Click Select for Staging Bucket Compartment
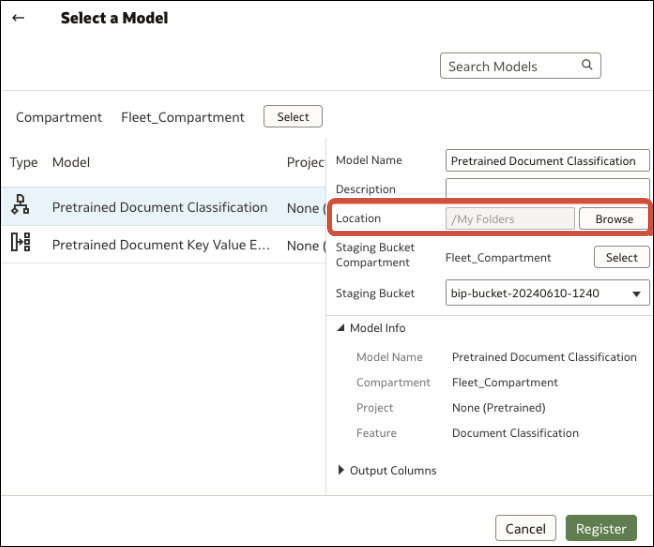Screen dimensions: 654x547 click(x=621, y=257)
